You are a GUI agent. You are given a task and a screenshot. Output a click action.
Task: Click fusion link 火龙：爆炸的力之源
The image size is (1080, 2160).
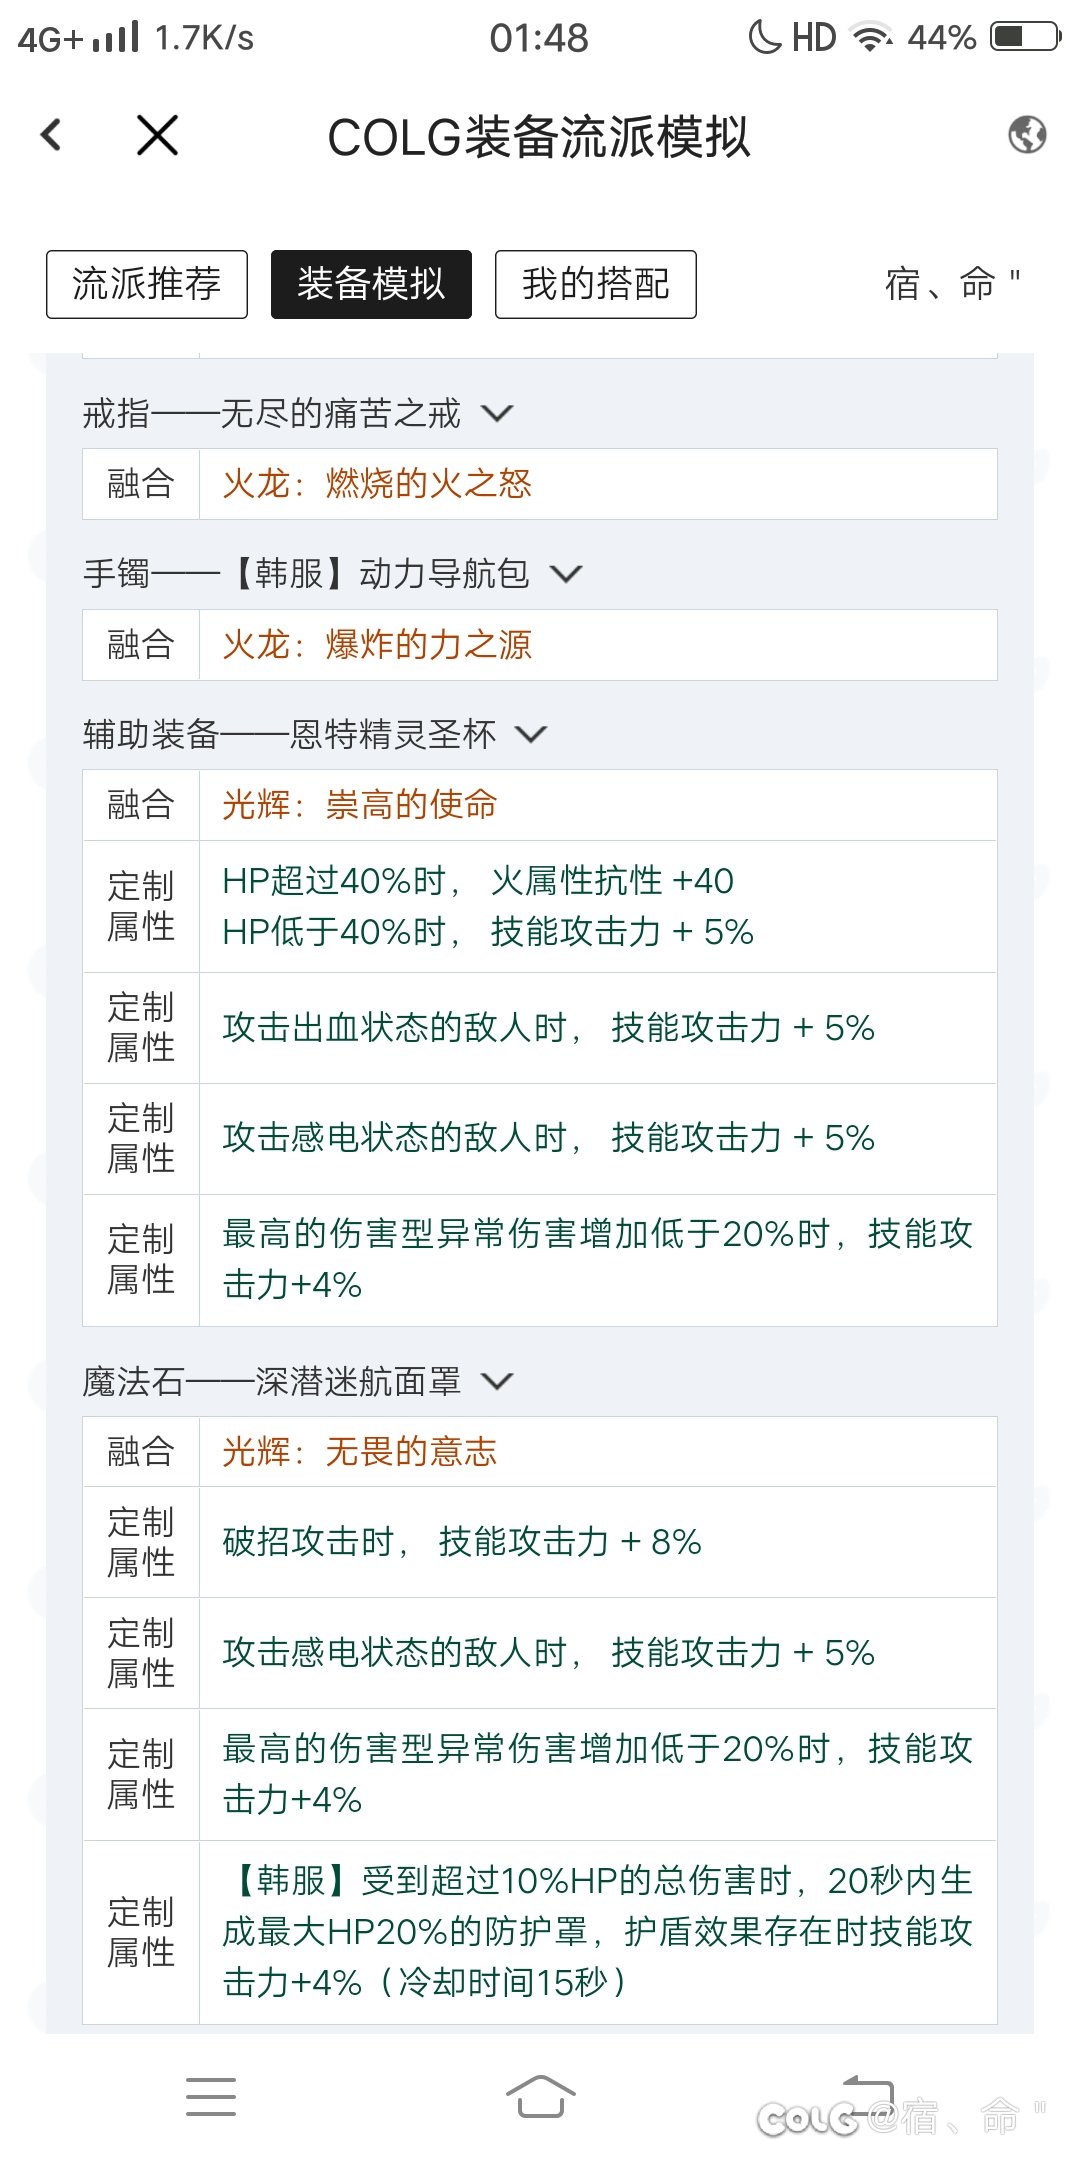(377, 645)
